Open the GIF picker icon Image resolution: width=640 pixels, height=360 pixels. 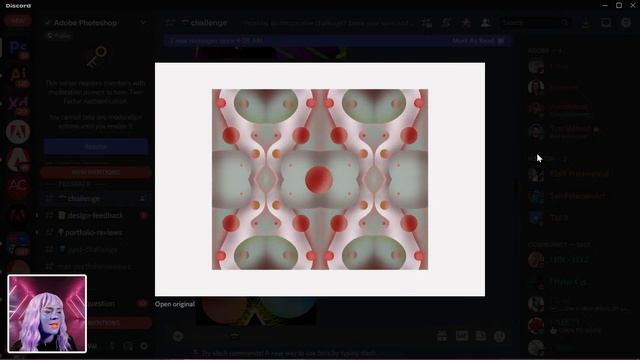click(x=462, y=336)
